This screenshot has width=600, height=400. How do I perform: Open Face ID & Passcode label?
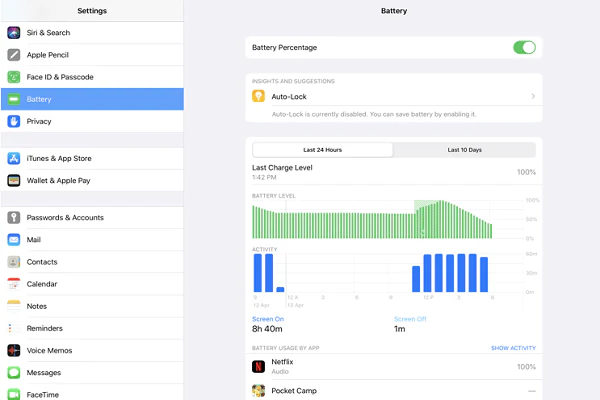pos(60,77)
